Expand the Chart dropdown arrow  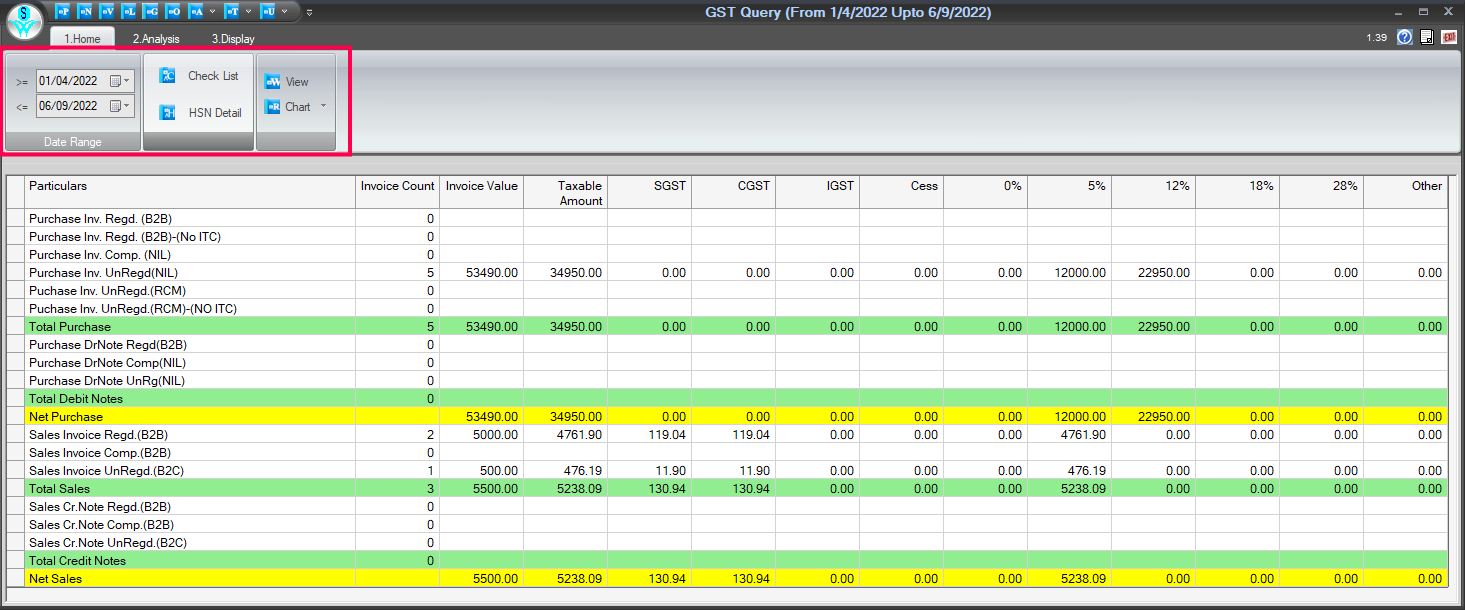click(x=324, y=107)
